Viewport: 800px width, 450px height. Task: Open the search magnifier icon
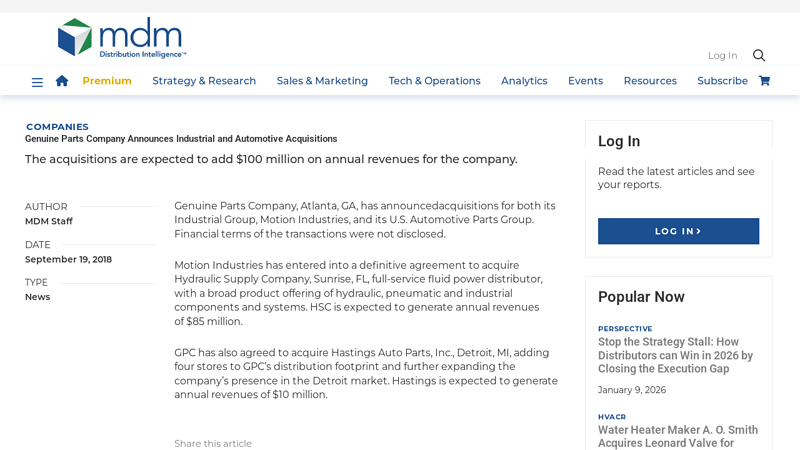tap(759, 55)
